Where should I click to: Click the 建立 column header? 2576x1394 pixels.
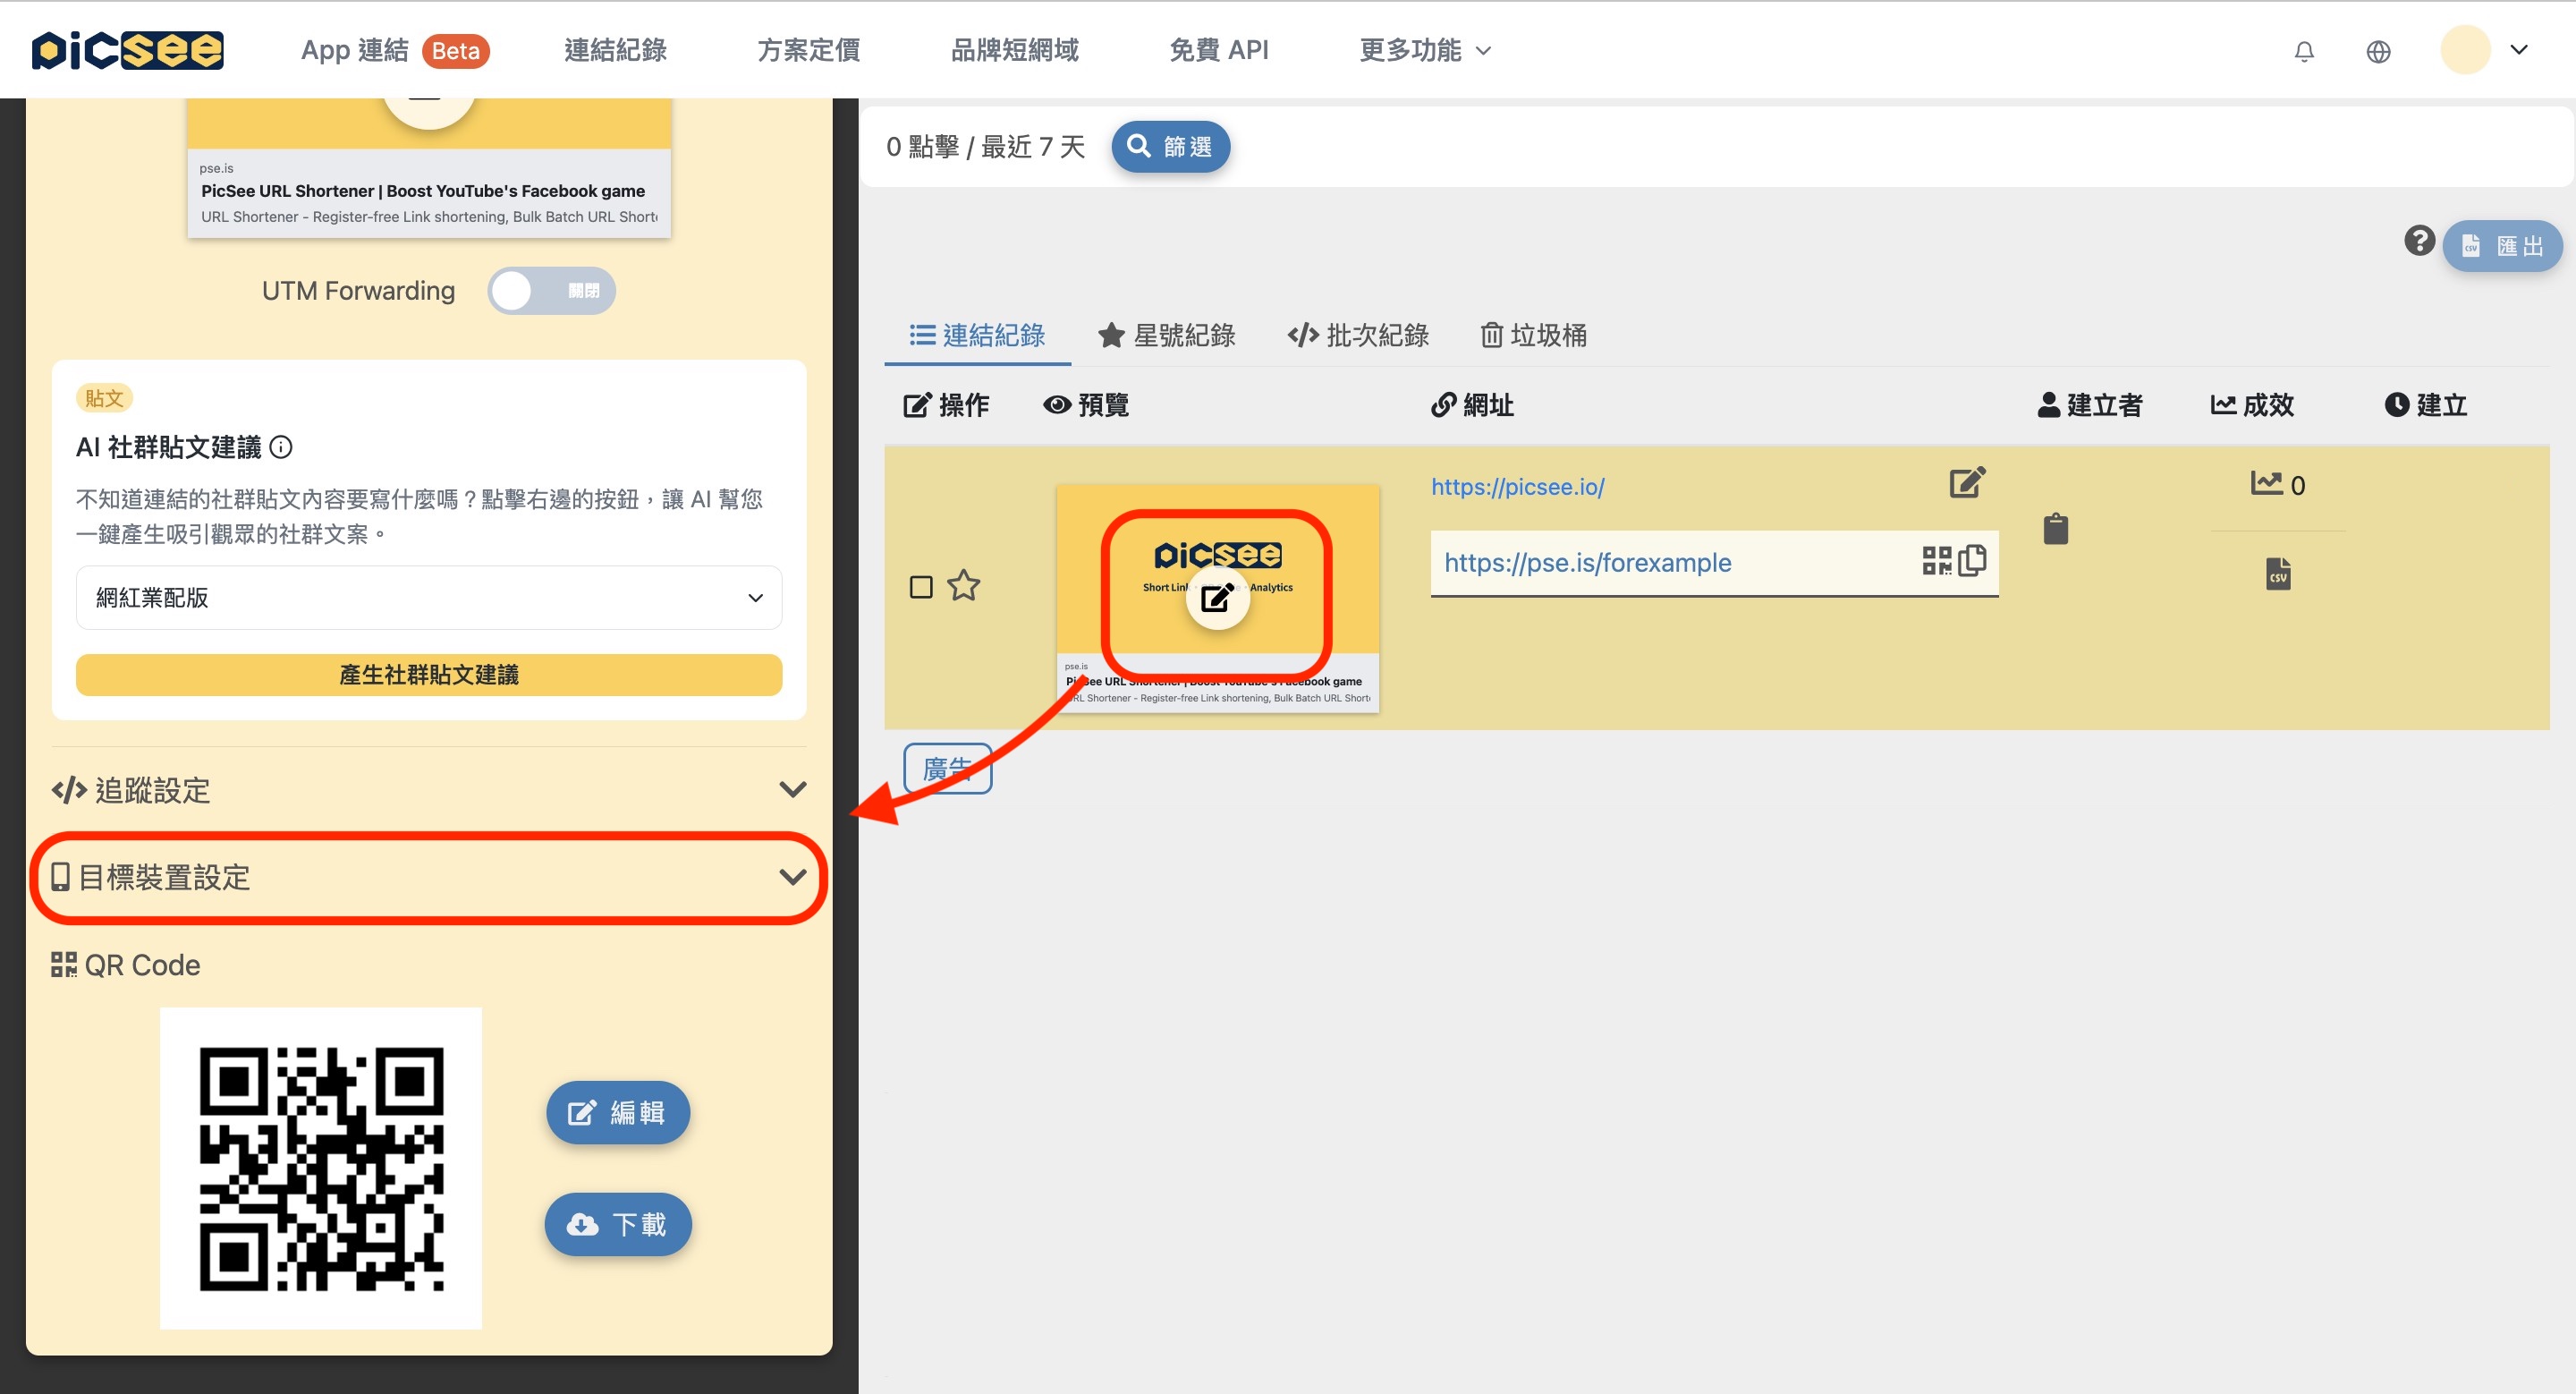(x=2426, y=406)
